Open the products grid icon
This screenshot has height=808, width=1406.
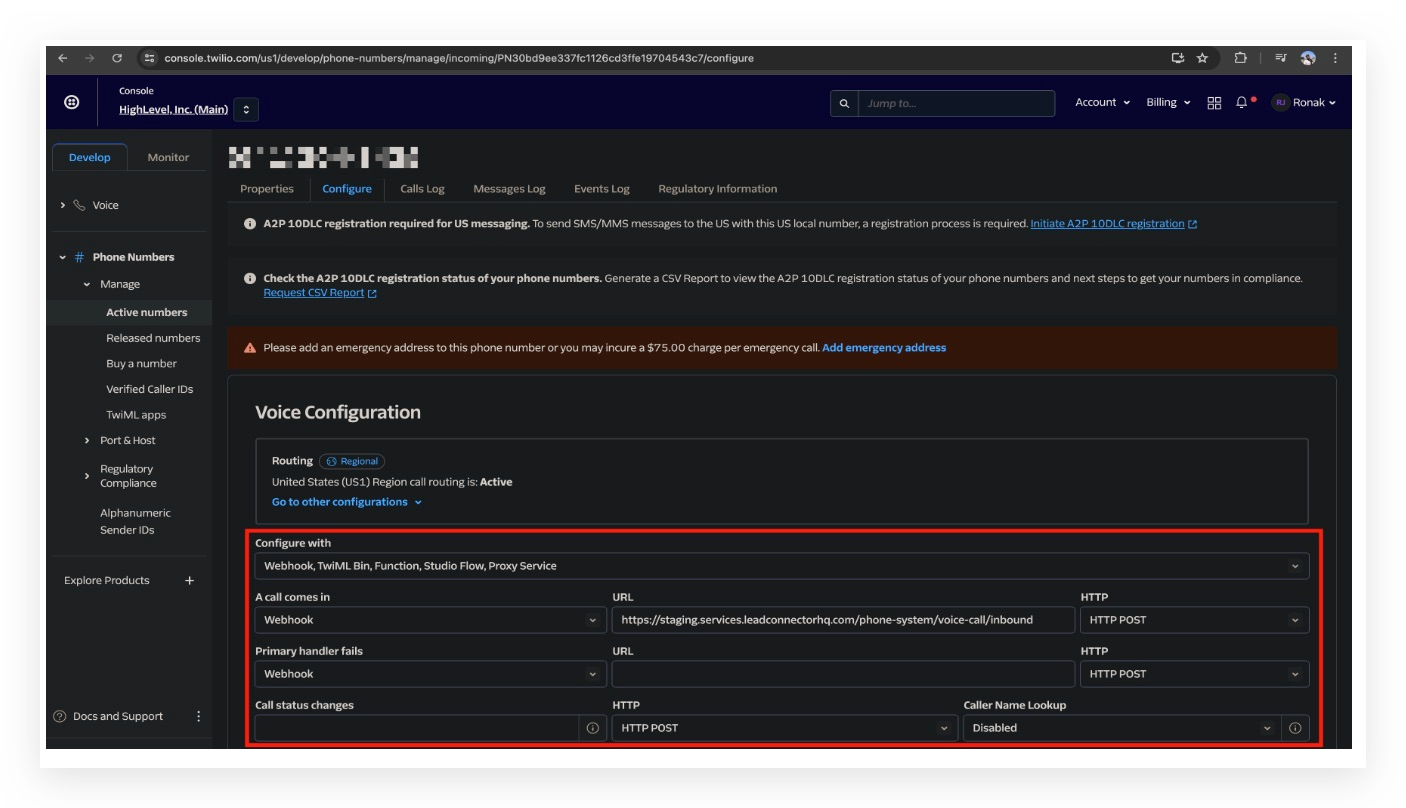[x=1214, y=103]
